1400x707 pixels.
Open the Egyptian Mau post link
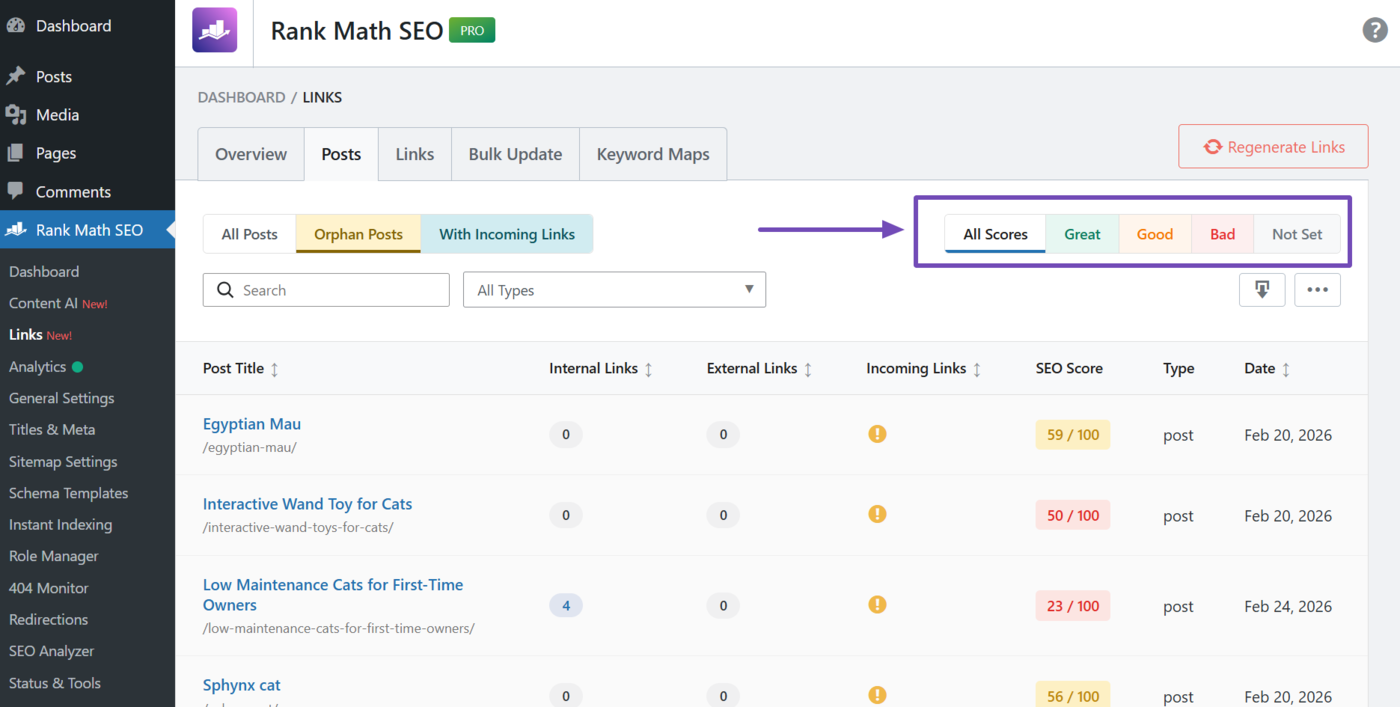pyautogui.click(x=251, y=423)
